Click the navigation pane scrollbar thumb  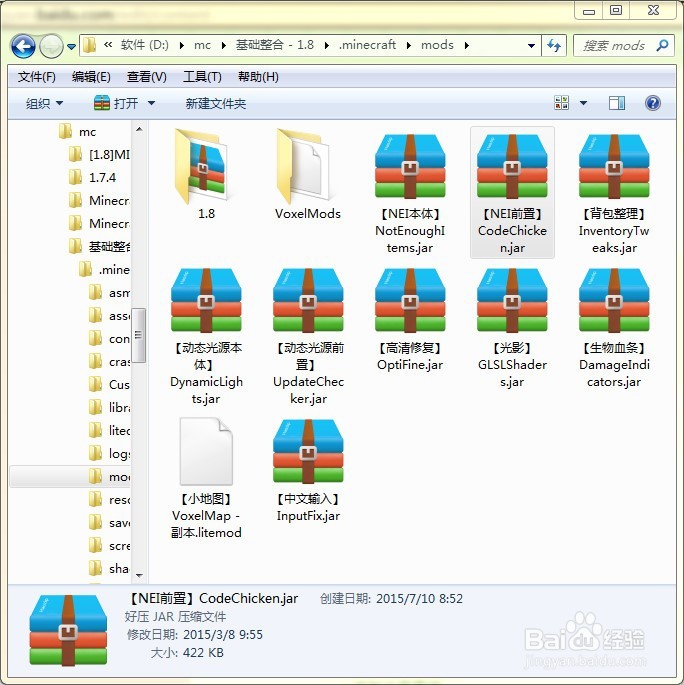pos(138,335)
